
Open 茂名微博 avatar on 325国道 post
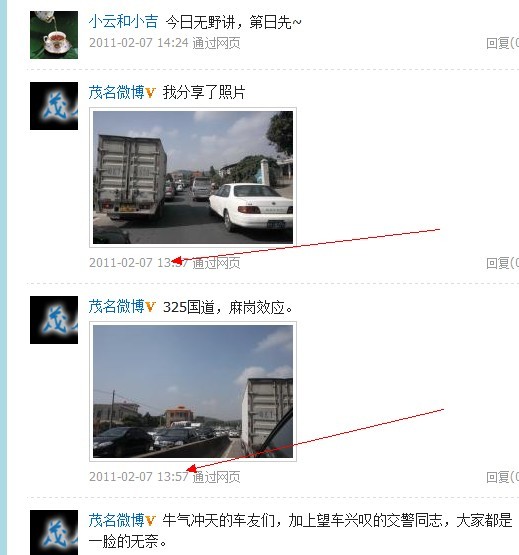click(54, 320)
